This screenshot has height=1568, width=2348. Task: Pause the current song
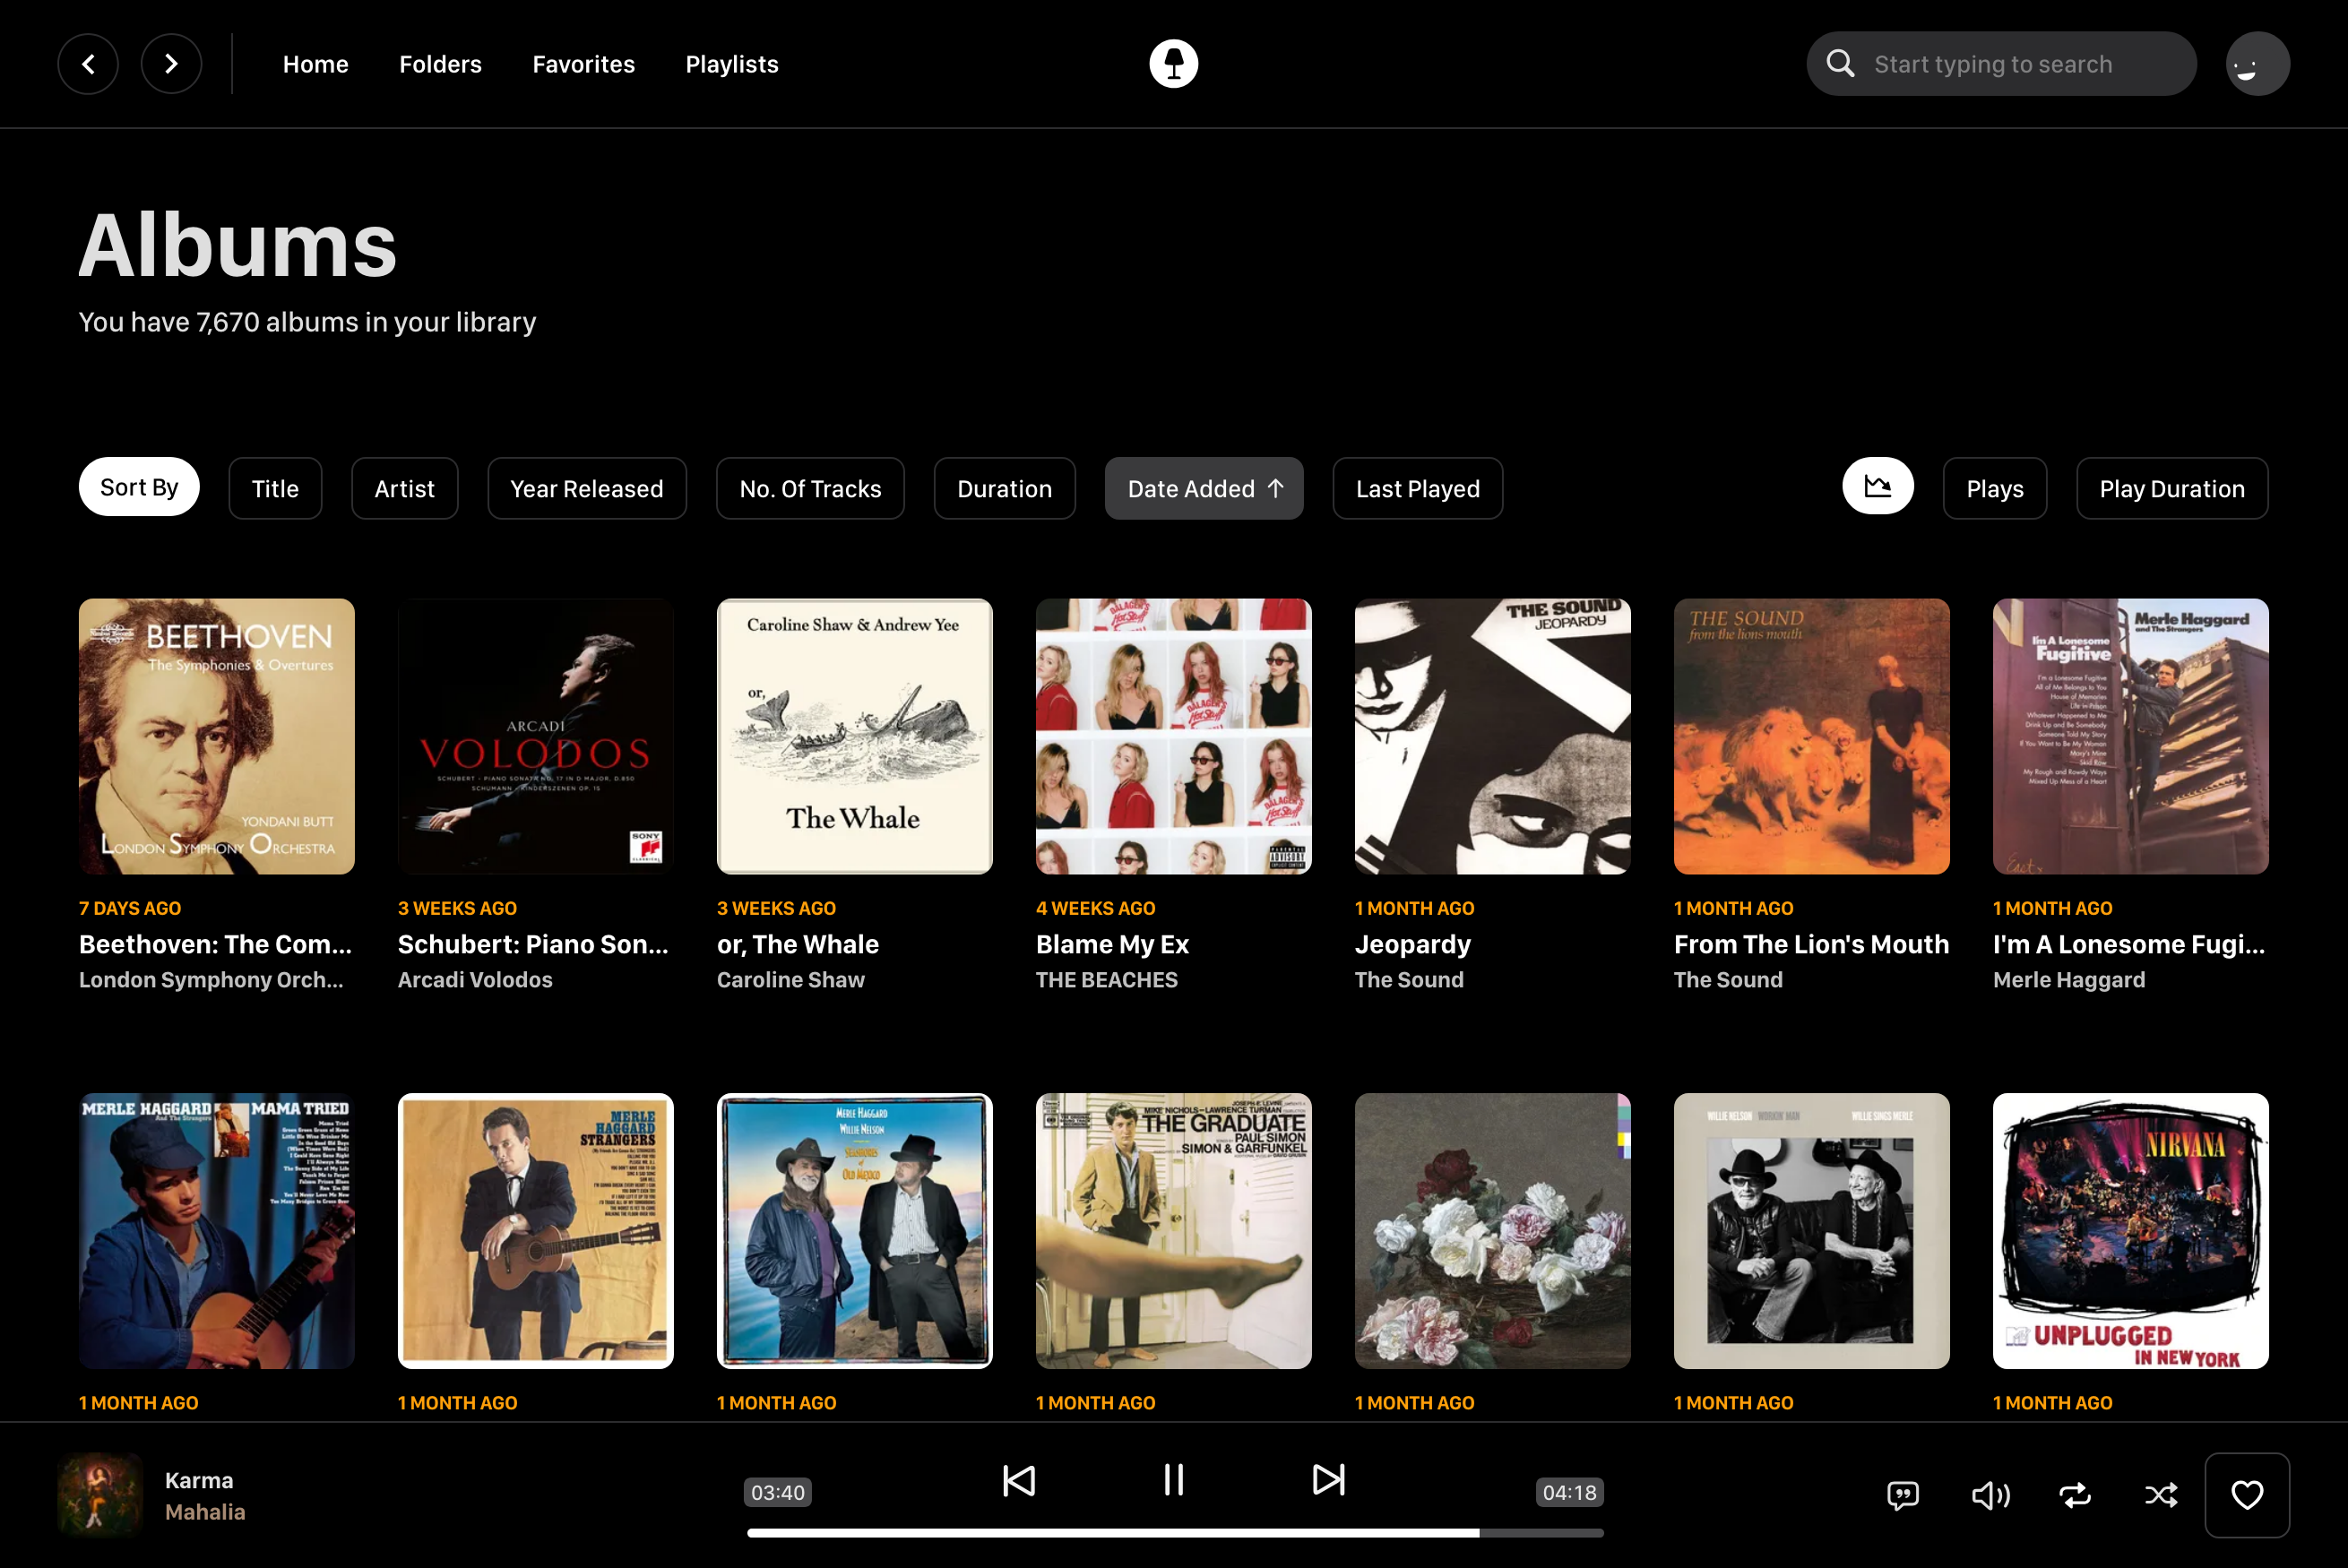(x=1173, y=1480)
